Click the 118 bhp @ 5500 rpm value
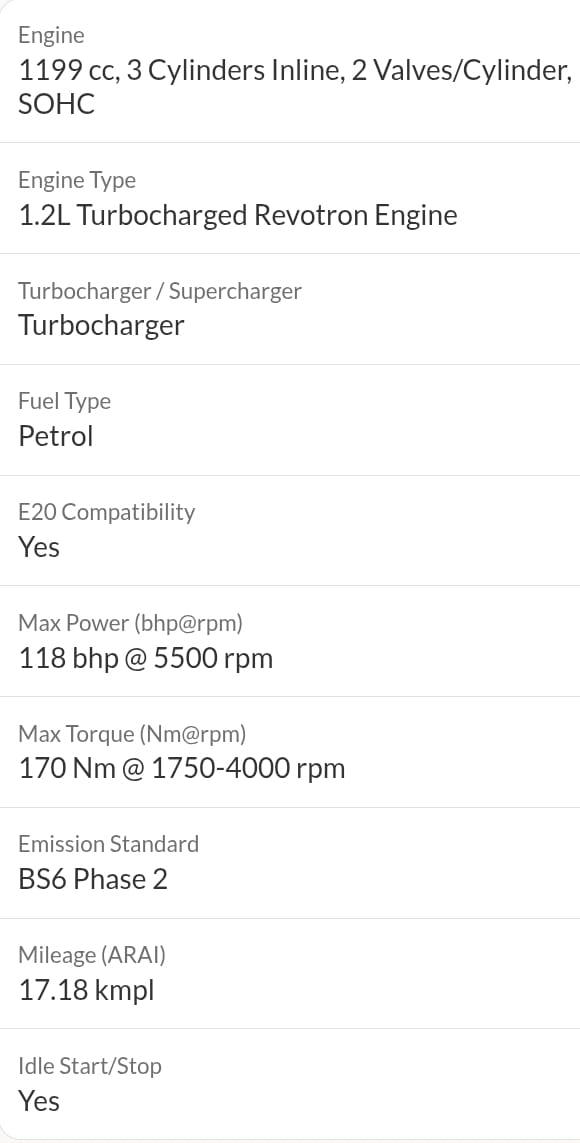Screen dimensions: 580x1143 click(x=146, y=658)
